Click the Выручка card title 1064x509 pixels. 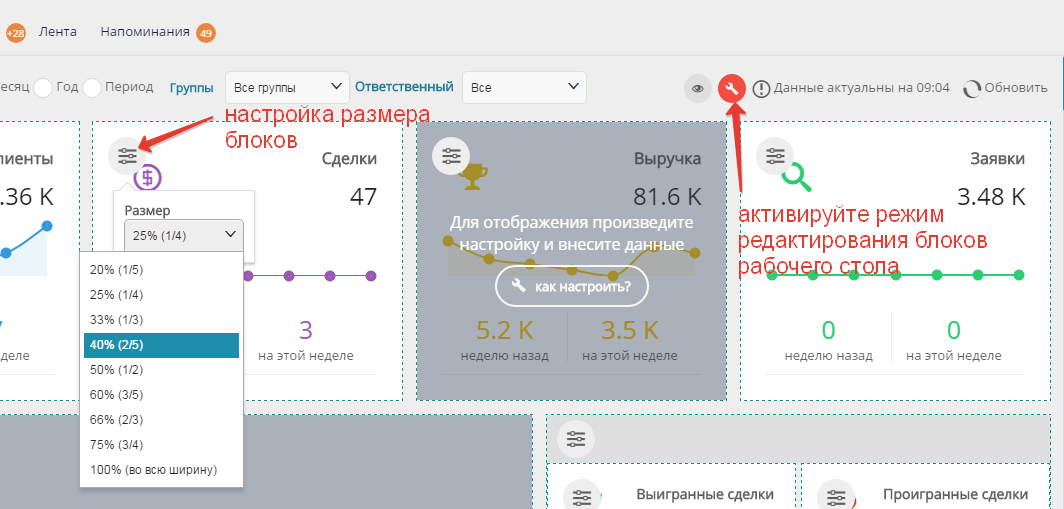click(x=668, y=159)
